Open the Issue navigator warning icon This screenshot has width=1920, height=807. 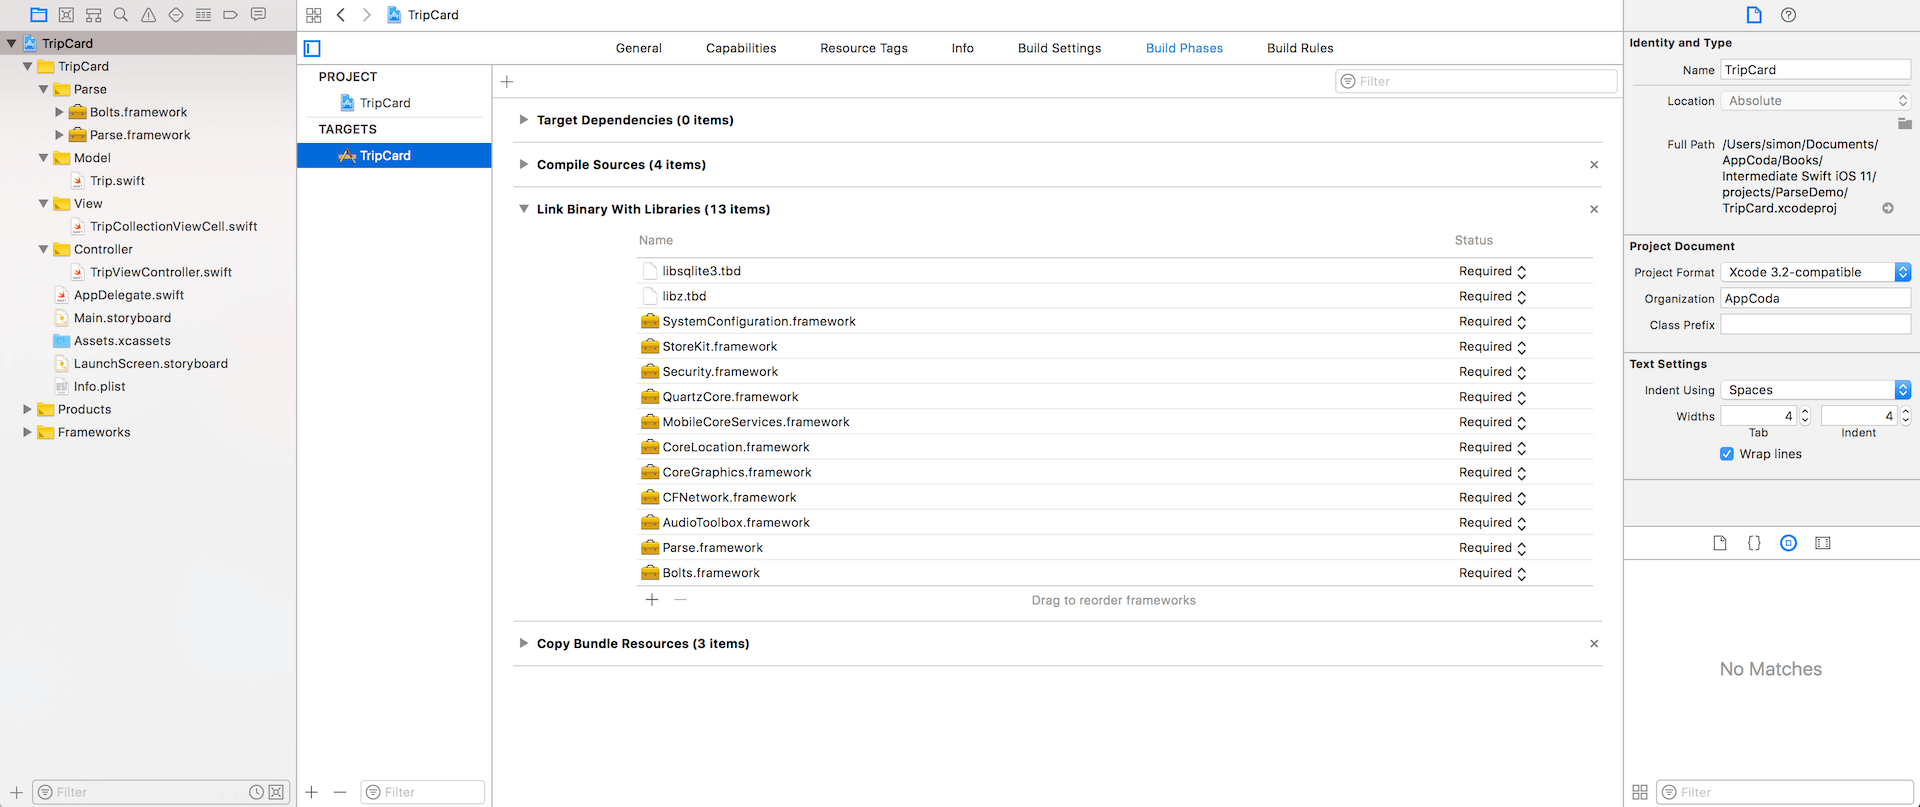[x=148, y=15]
